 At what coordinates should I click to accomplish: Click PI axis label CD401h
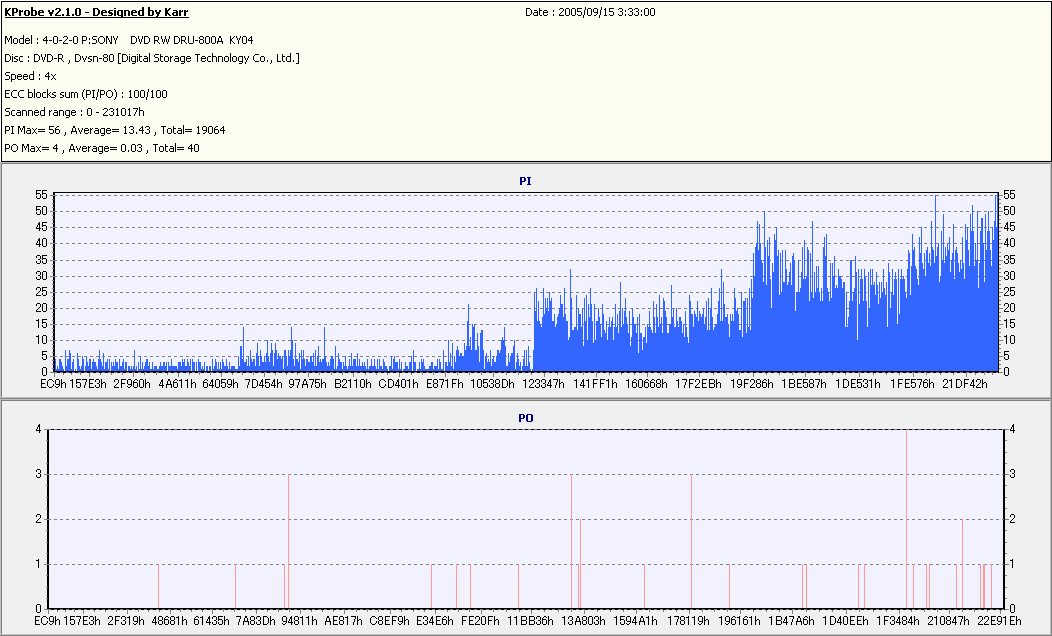click(x=399, y=384)
